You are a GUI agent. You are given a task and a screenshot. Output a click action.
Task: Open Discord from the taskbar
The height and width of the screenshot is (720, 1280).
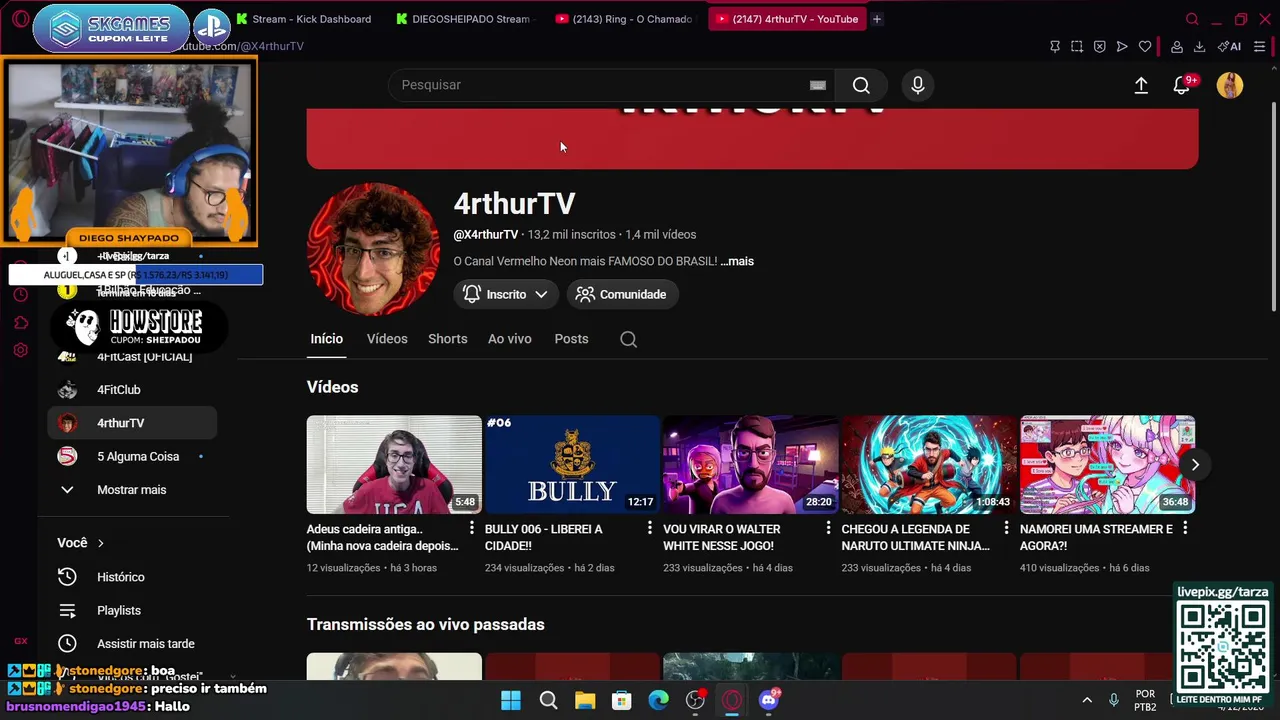pyautogui.click(x=769, y=700)
